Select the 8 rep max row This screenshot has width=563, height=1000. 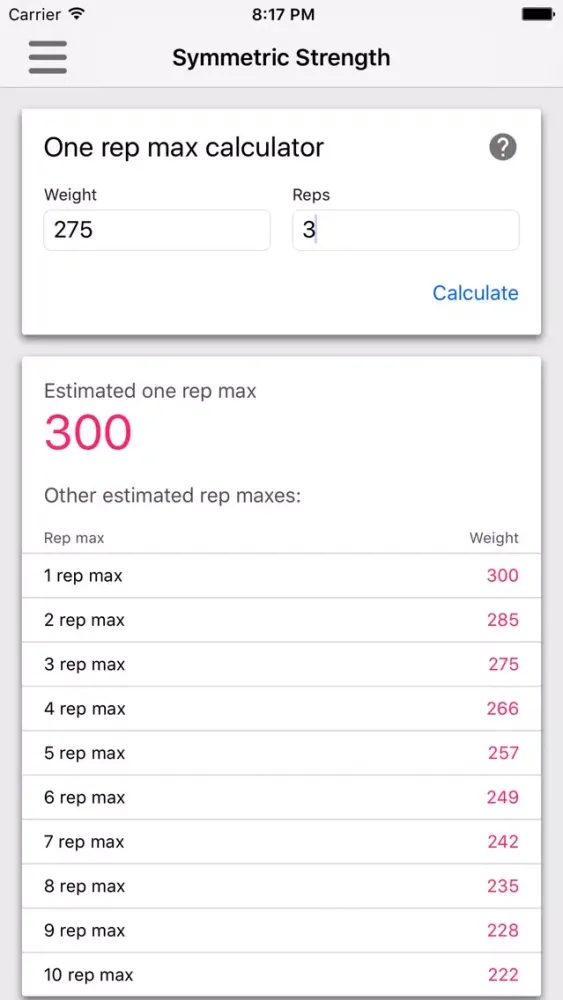281,886
